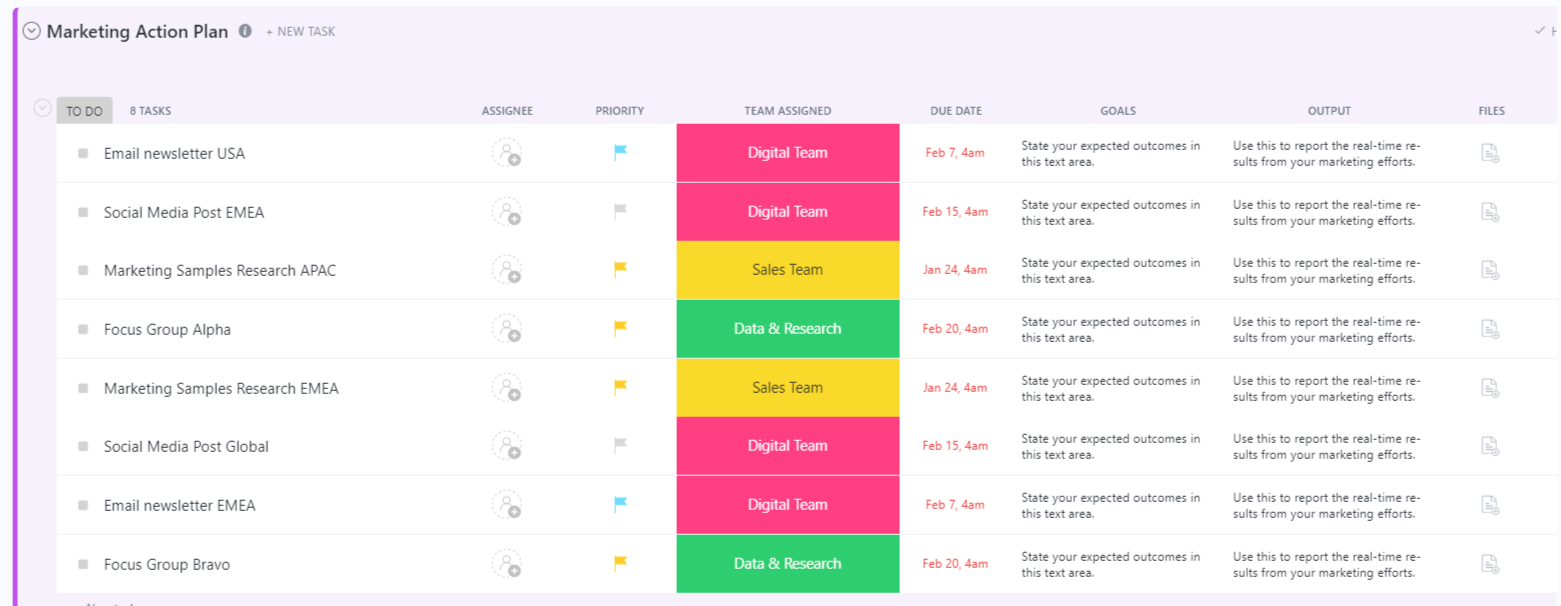
Task: Click the priority flag for Focus Group Alpha
Action: 620,328
